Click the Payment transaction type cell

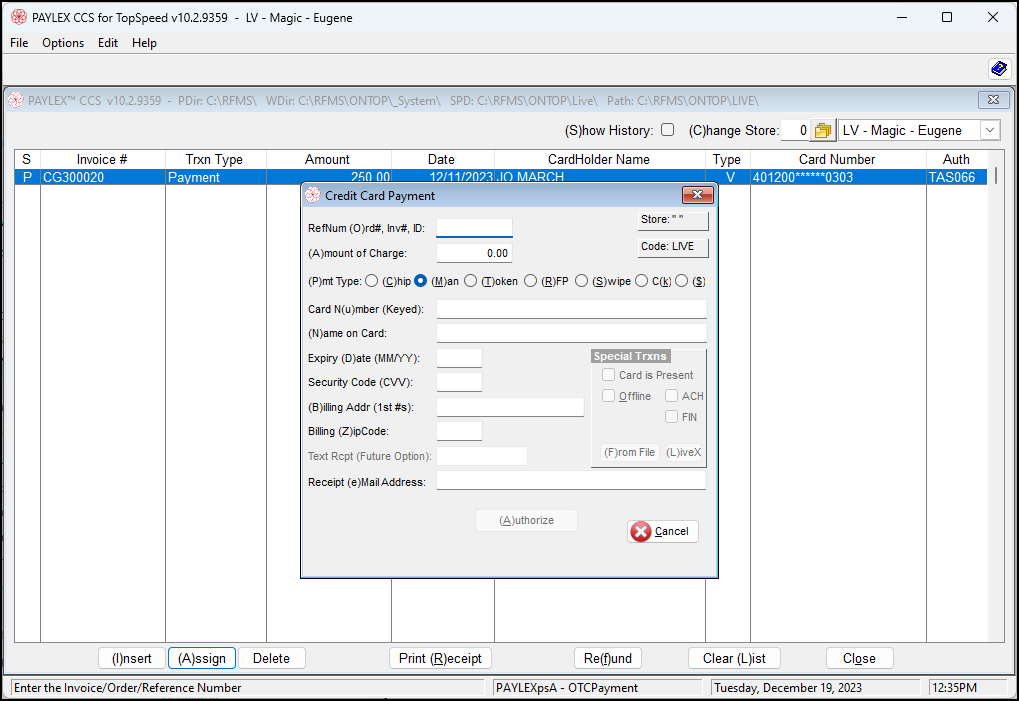click(x=216, y=177)
